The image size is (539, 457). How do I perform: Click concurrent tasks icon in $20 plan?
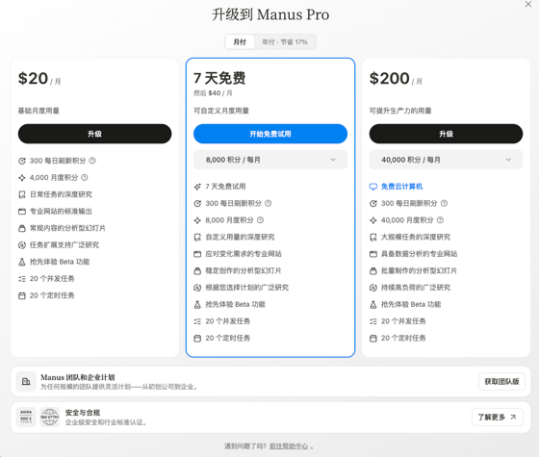tap(22, 279)
